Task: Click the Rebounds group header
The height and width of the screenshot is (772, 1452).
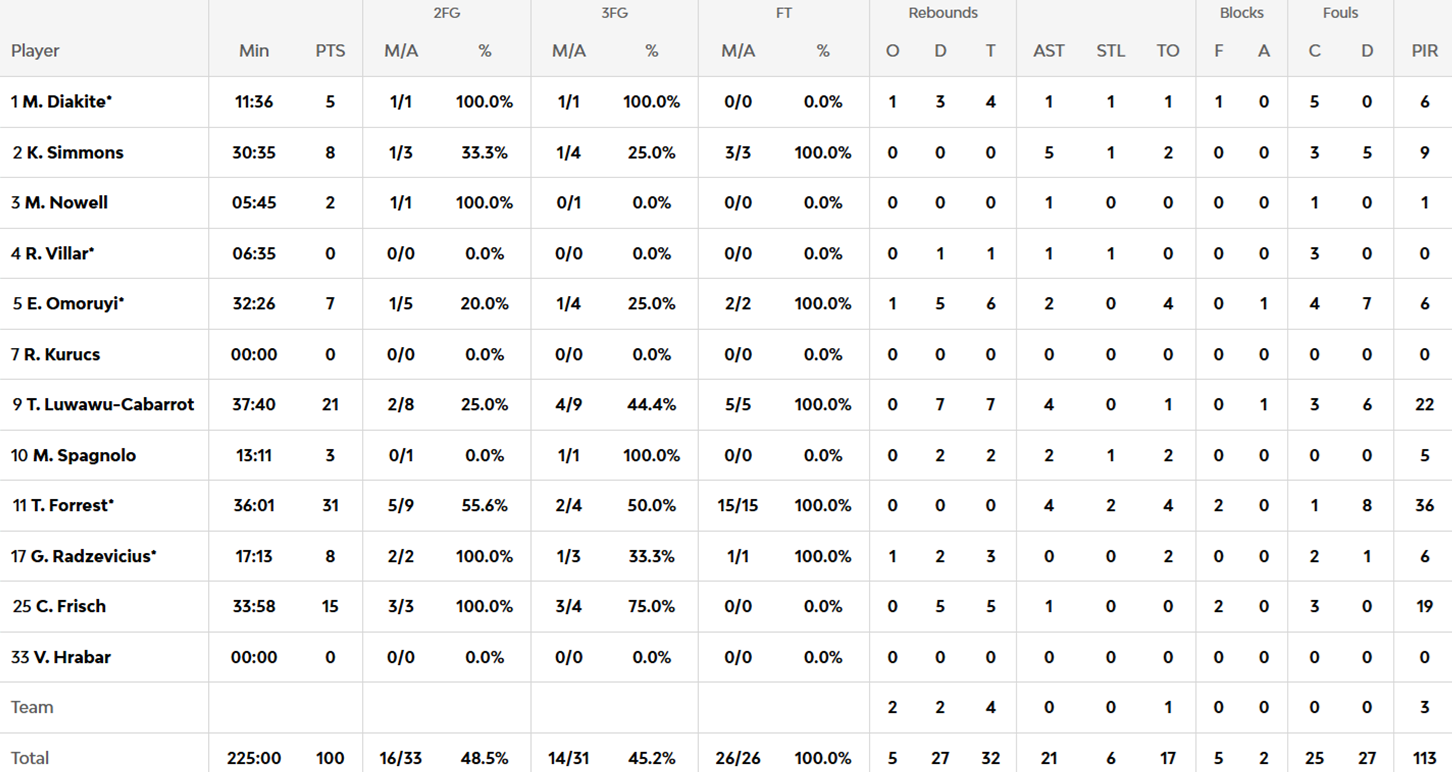Action: [x=942, y=13]
